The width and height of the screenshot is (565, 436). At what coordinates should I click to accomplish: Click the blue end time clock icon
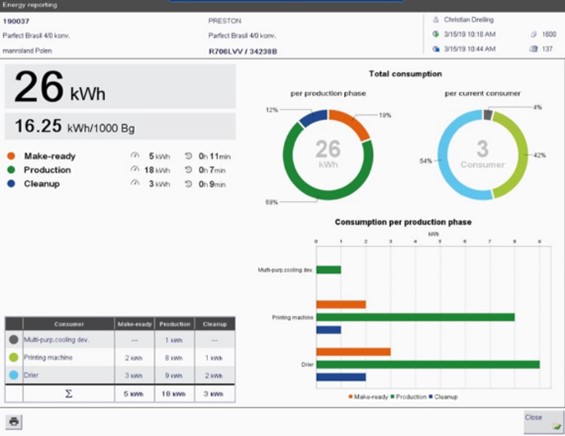tap(436, 49)
